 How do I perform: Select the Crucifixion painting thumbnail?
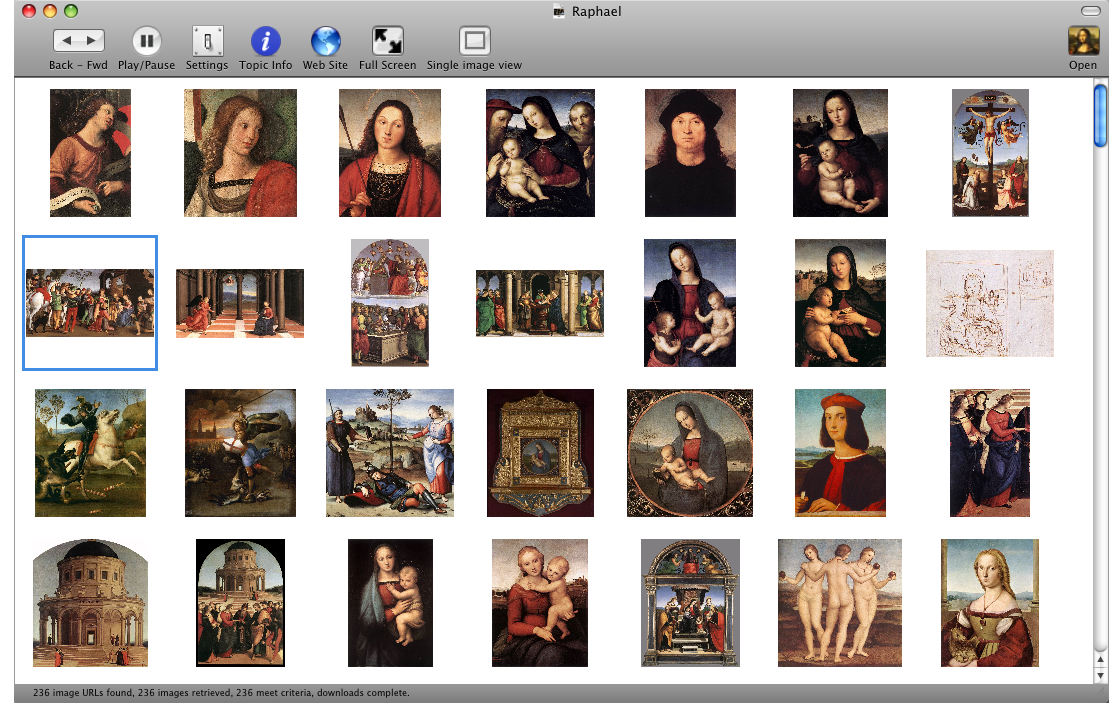pyautogui.click(x=990, y=153)
